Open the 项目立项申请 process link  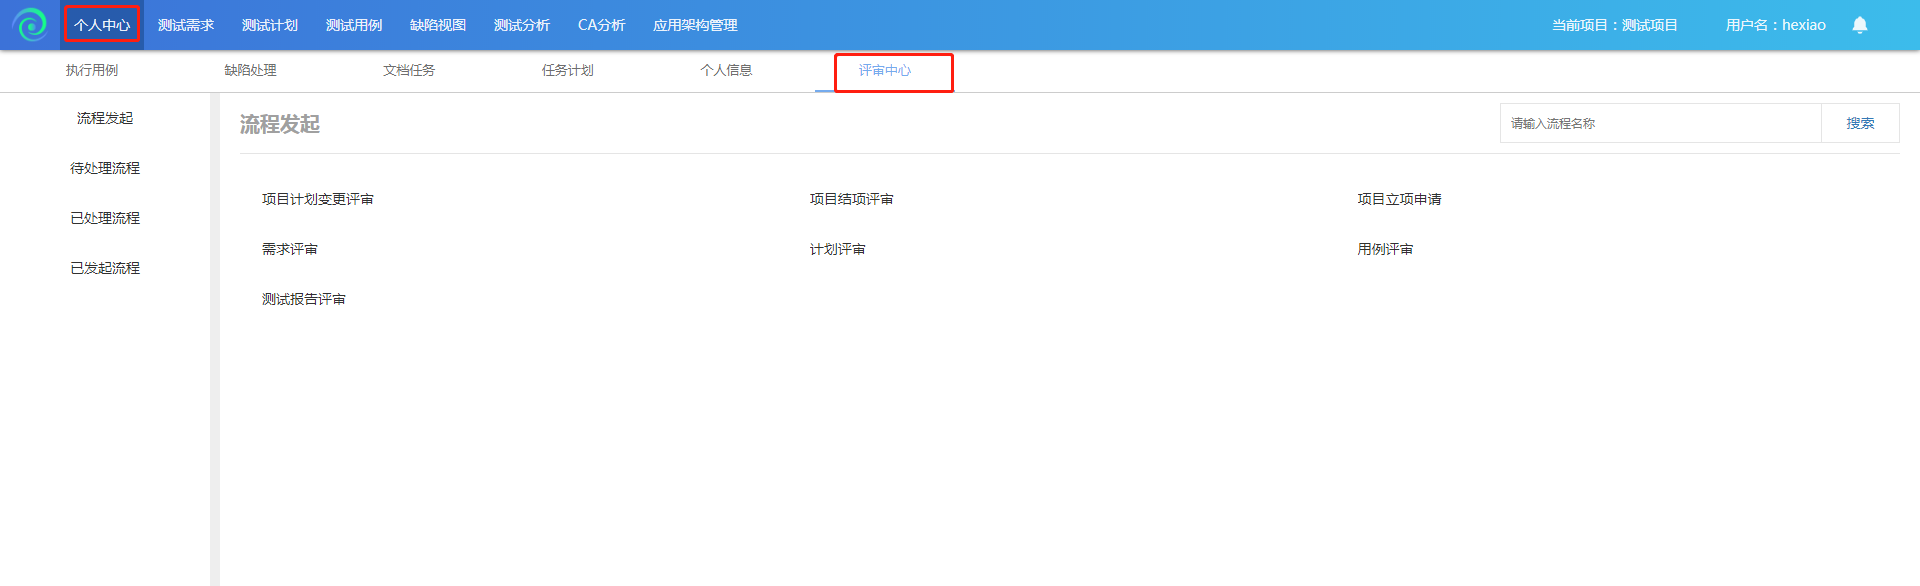click(1399, 199)
